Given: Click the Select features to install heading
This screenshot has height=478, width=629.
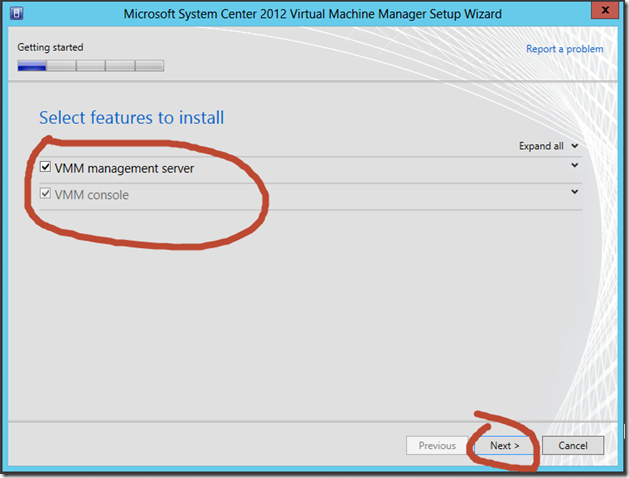Looking at the screenshot, I should [132, 118].
